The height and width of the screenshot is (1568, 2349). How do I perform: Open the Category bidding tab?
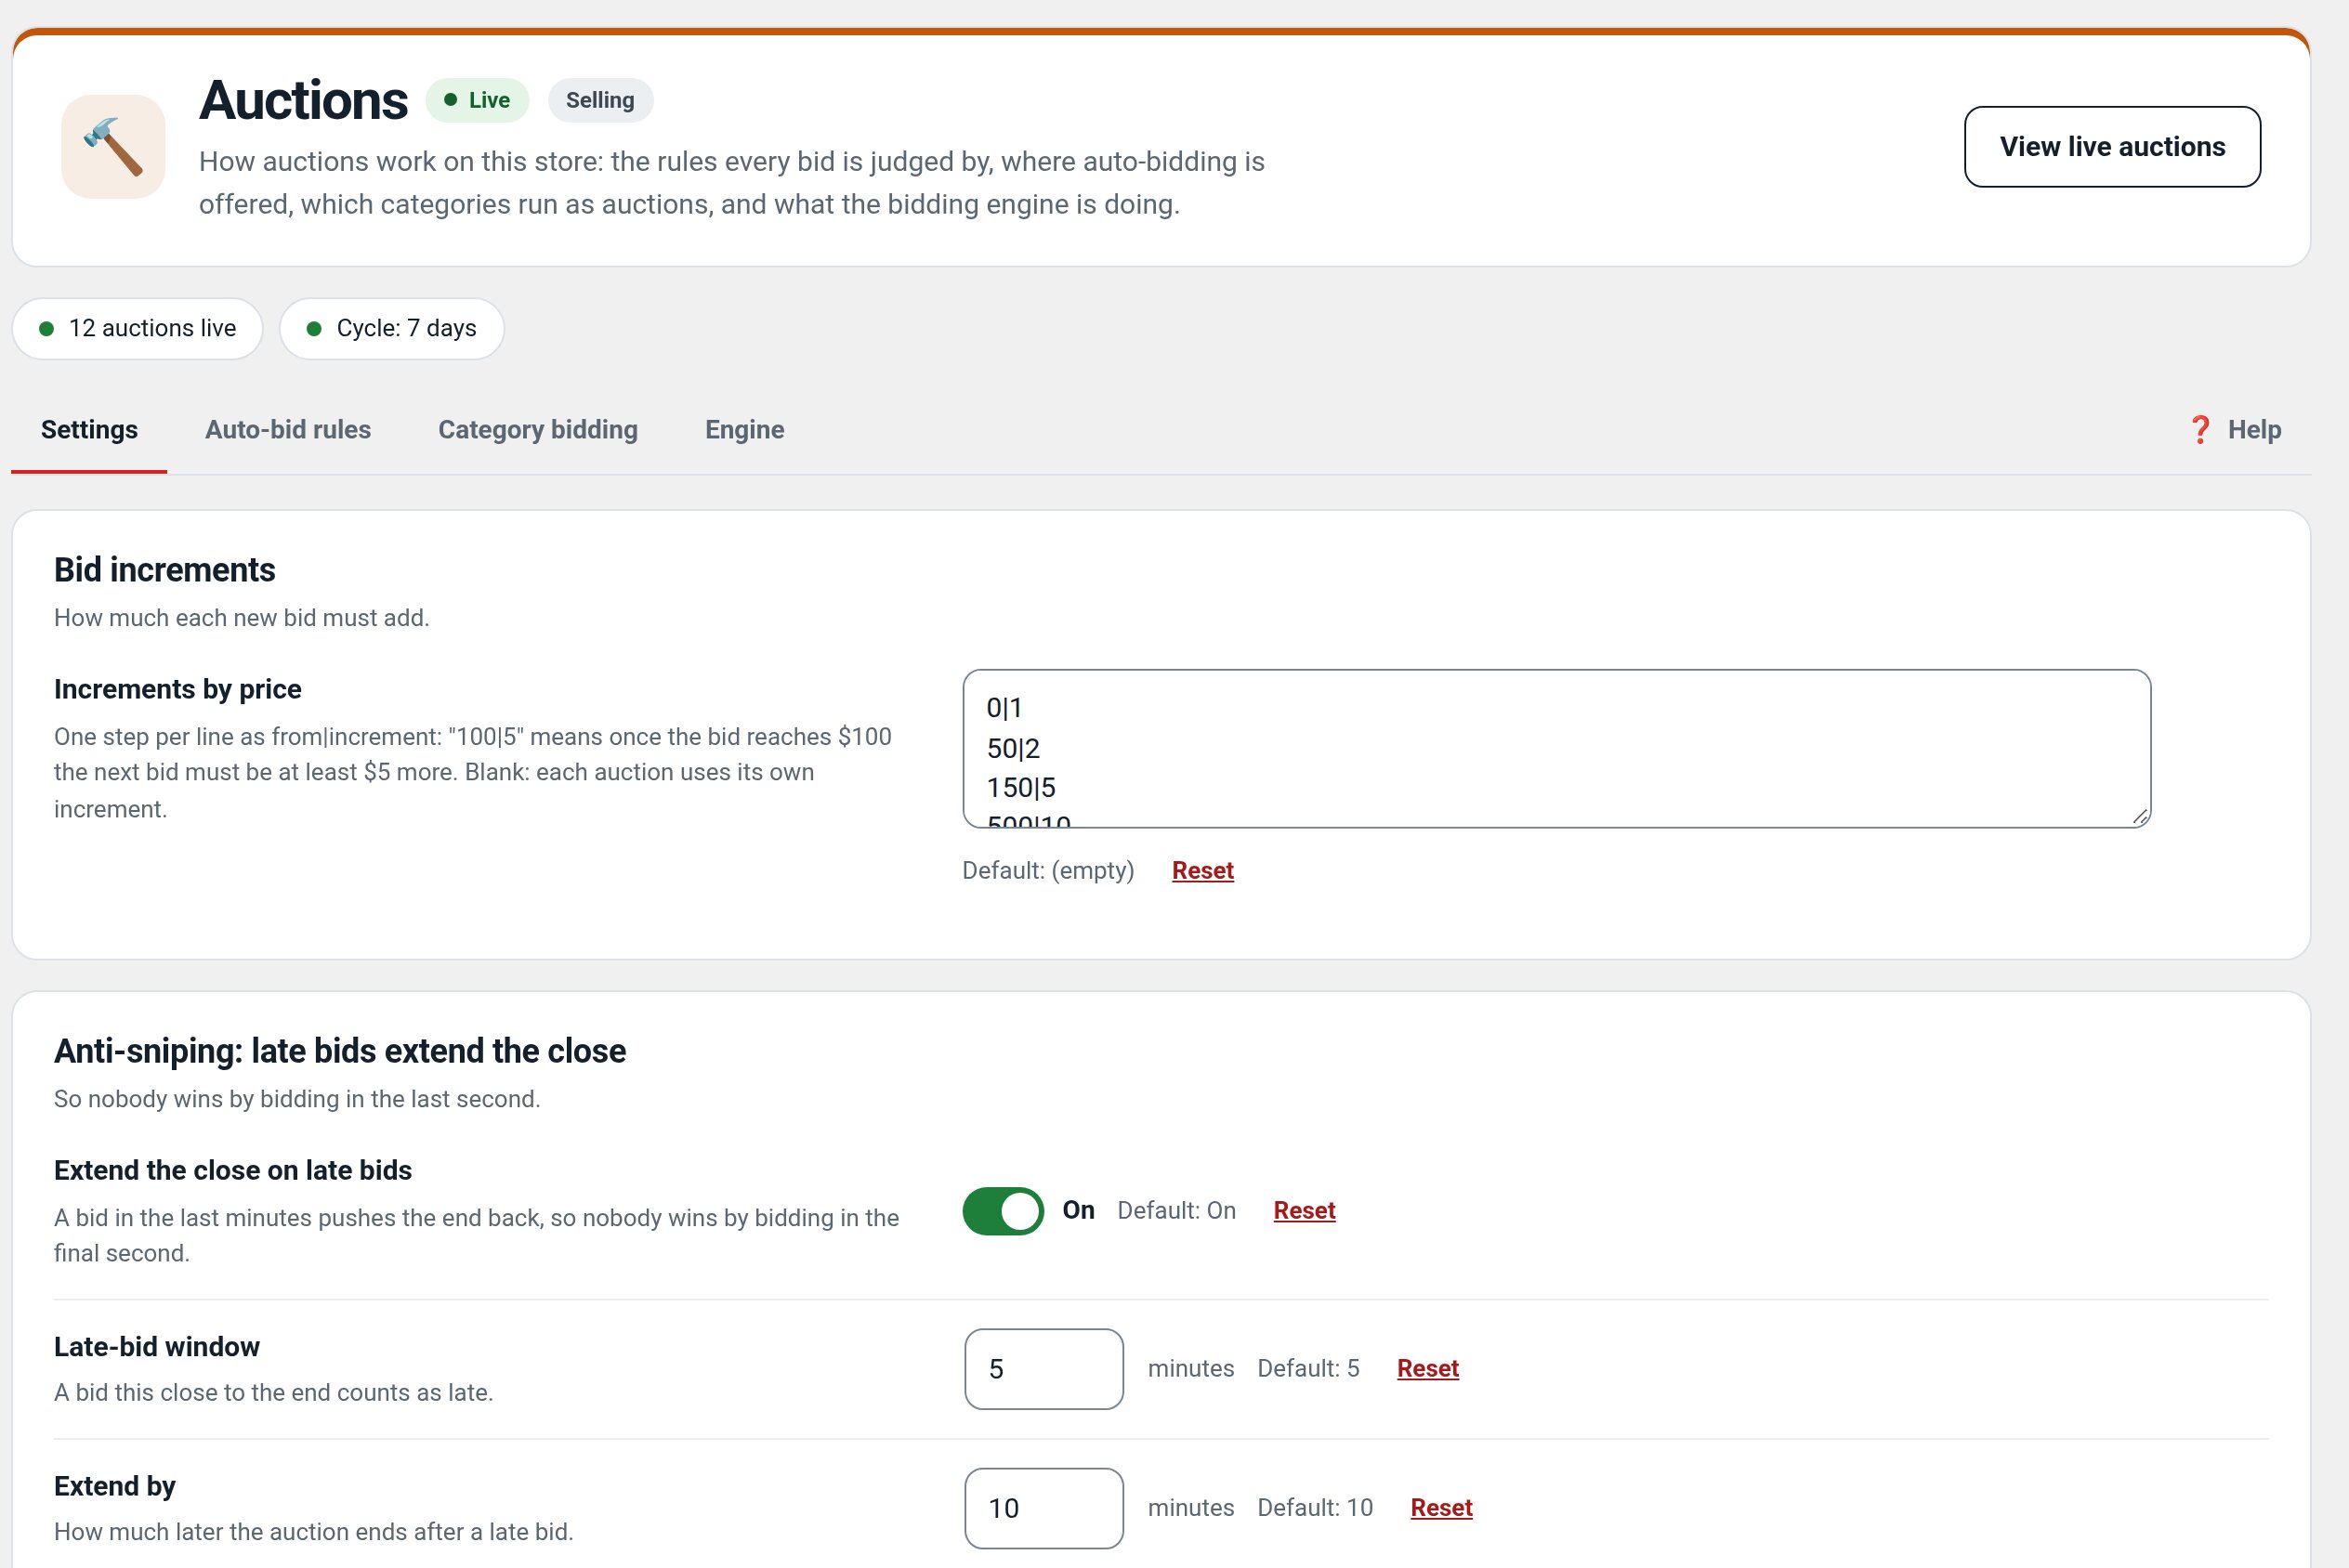point(538,430)
